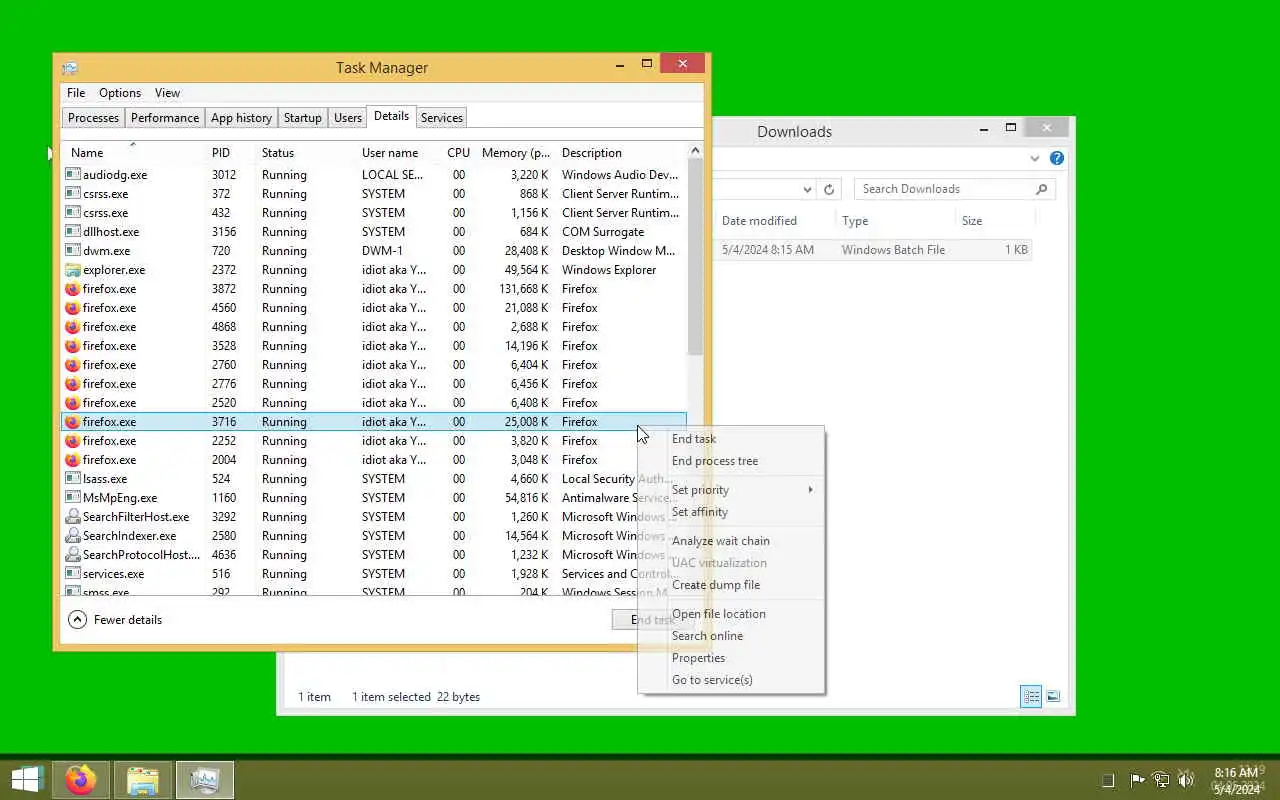Click the dllhost.exe process icon

pyautogui.click(x=72, y=232)
